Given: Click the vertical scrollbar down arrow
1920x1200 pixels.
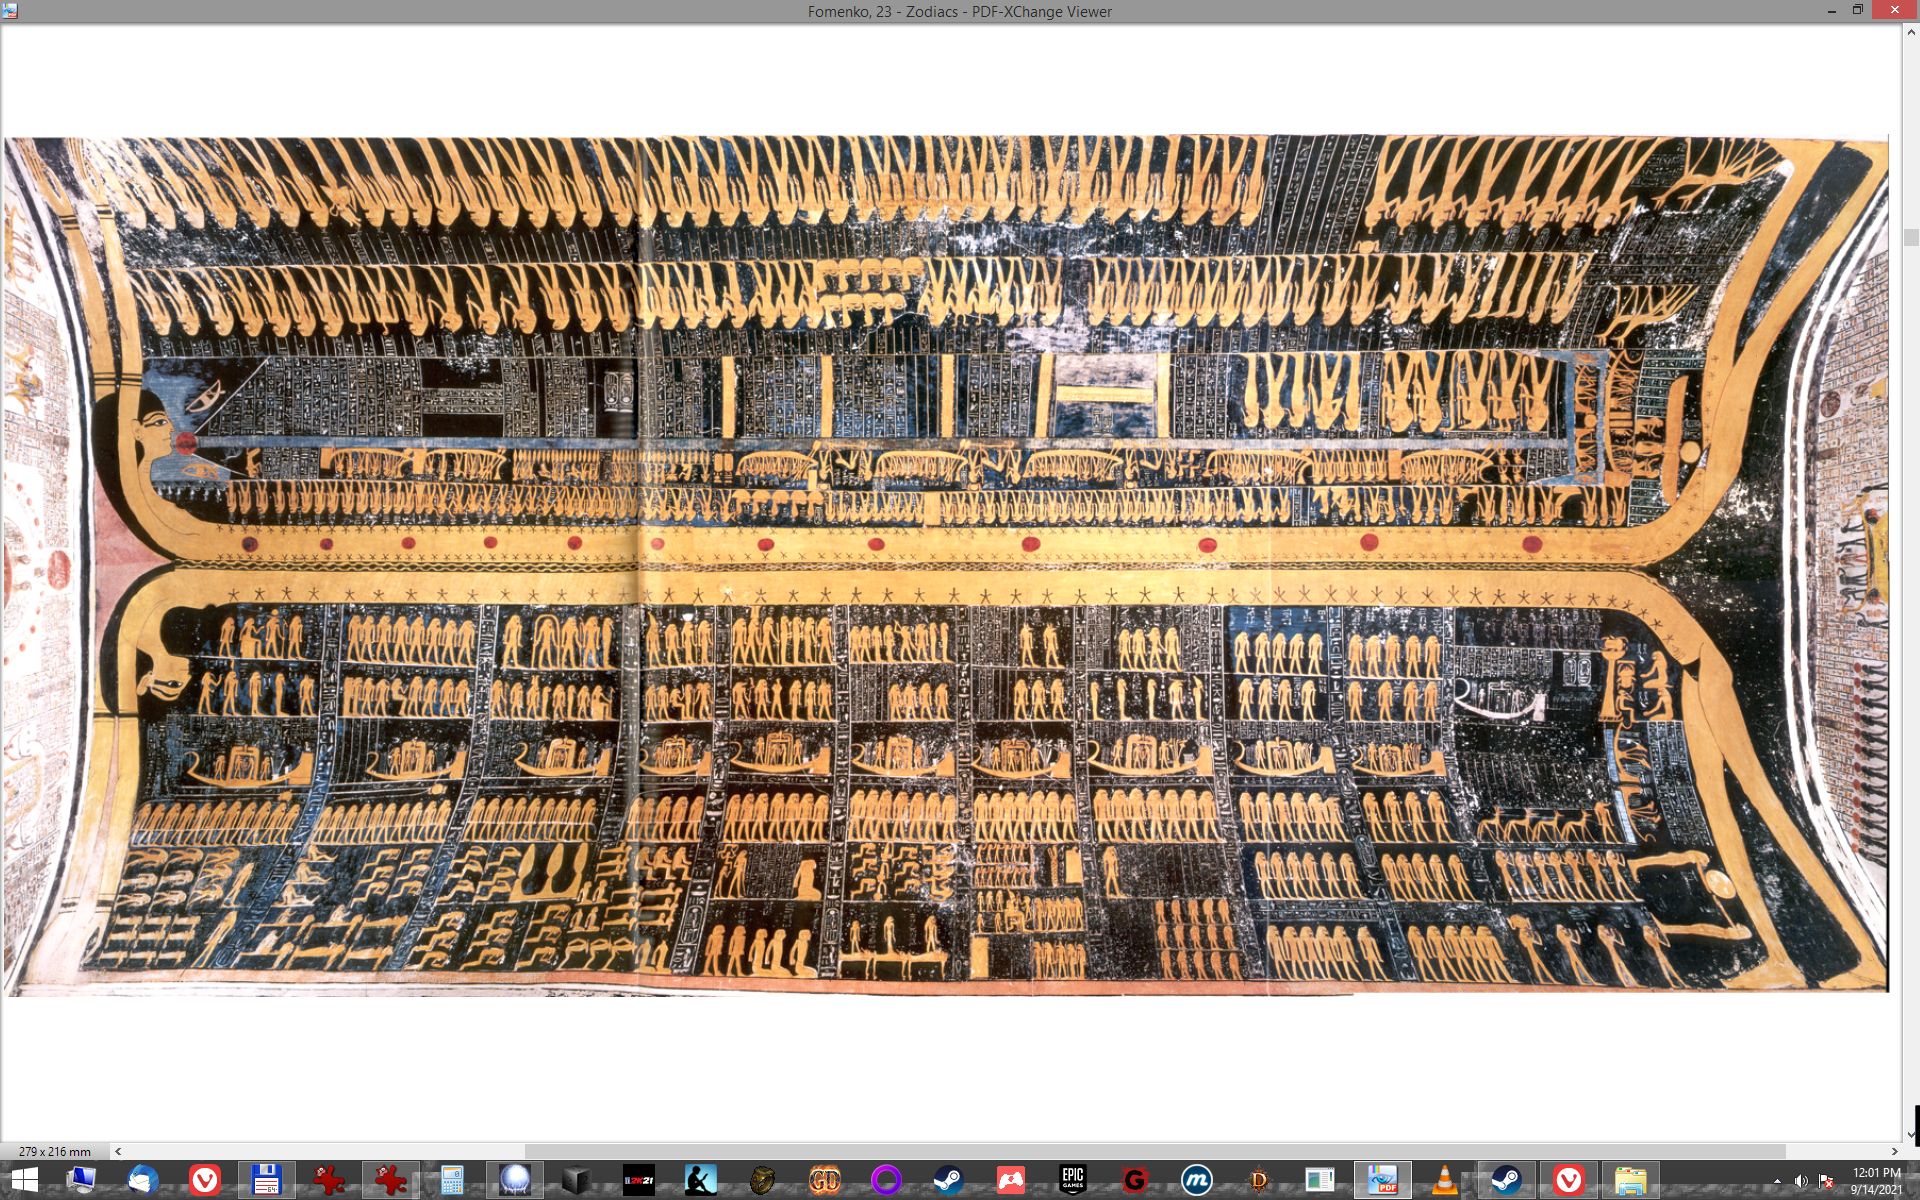Looking at the screenshot, I should pyautogui.click(x=1911, y=1134).
